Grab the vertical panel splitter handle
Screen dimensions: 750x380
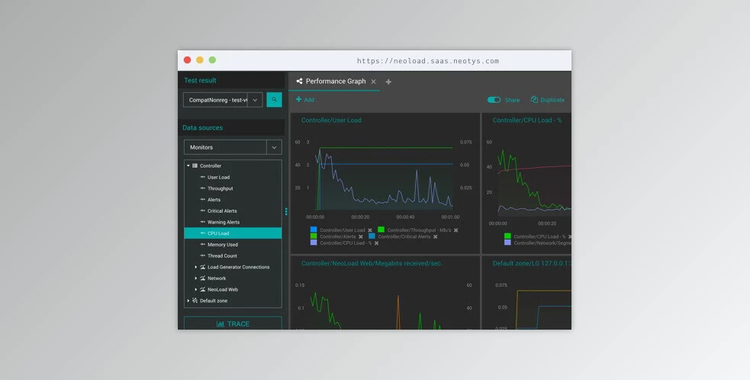click(x=286, y=211)
